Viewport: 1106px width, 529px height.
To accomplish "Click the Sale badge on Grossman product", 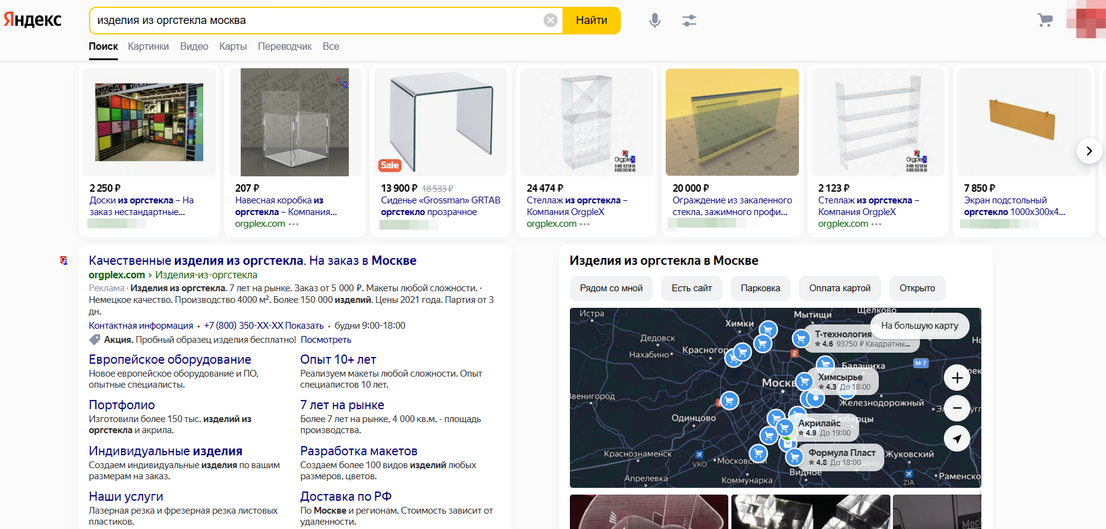I will (389, 165).
